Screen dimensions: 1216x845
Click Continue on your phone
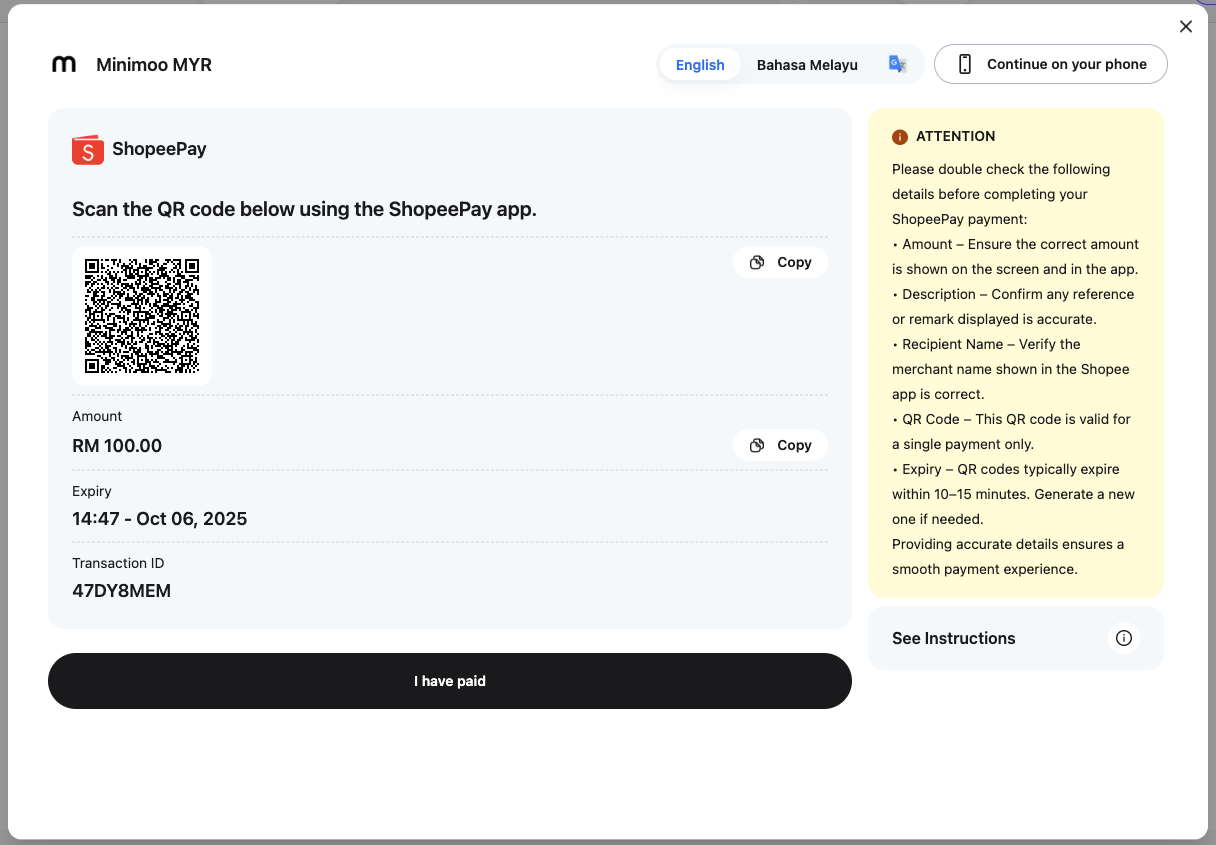pyautogui.click(x=1050, y=63)
